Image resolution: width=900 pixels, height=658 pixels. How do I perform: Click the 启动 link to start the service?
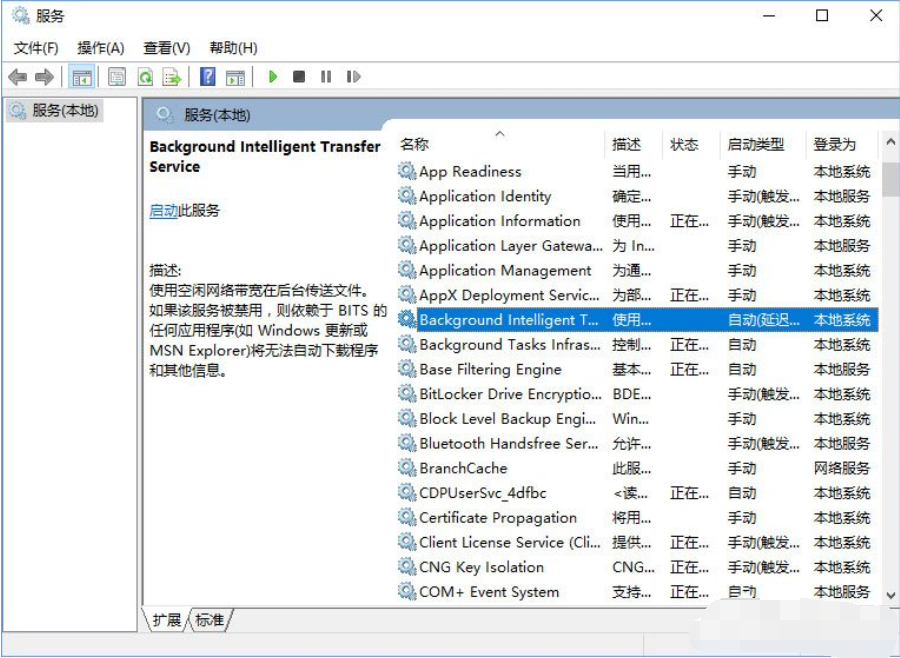pos(163,211)
